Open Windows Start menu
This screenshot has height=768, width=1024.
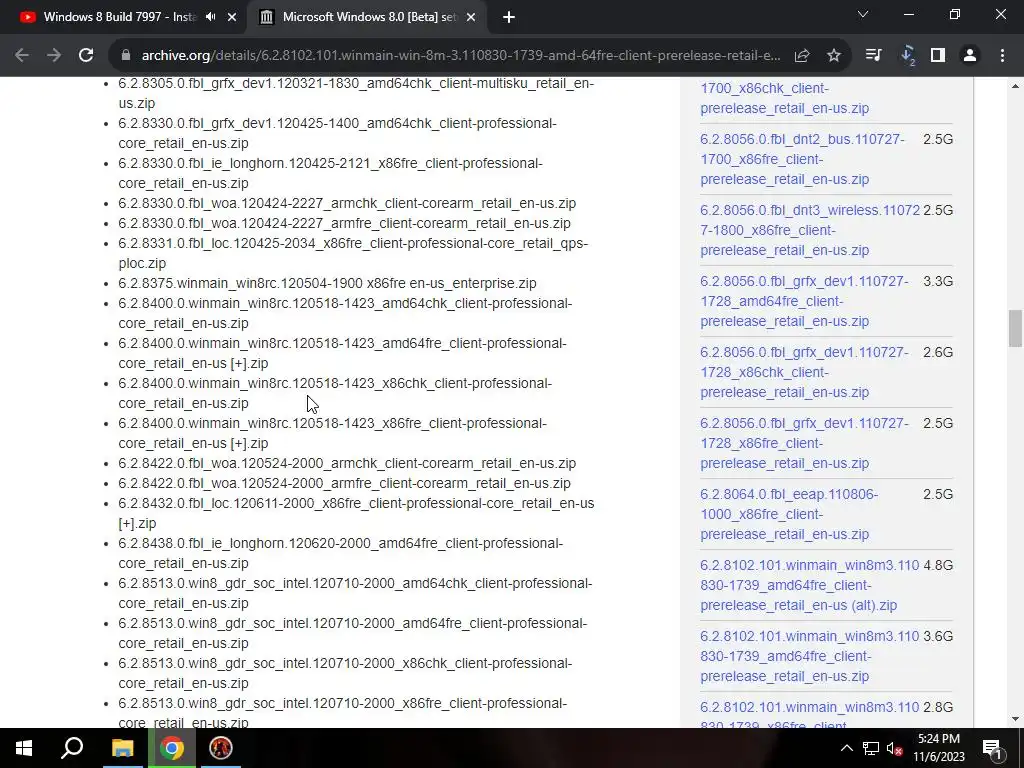click(24, 748)
